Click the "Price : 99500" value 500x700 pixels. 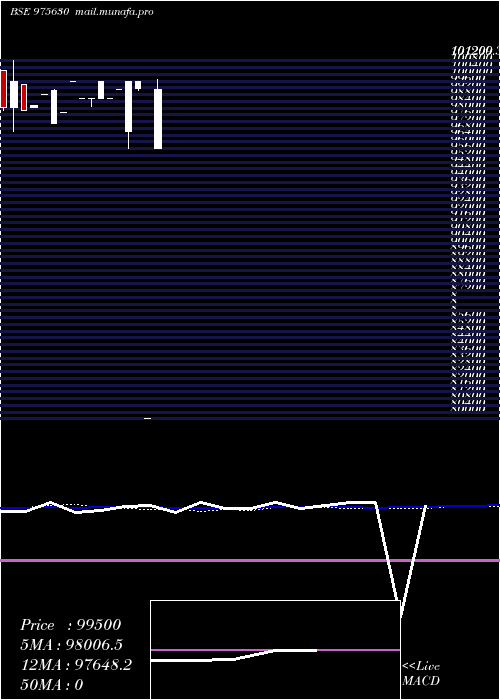(71, 625)
